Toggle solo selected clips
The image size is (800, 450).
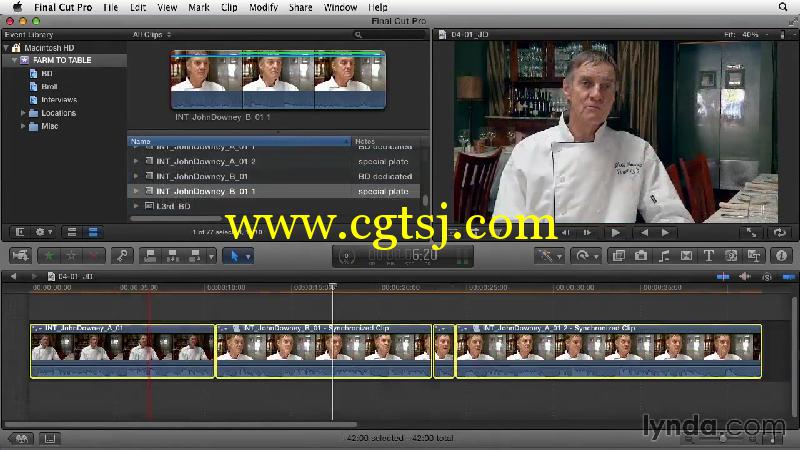tap(767, 277)
